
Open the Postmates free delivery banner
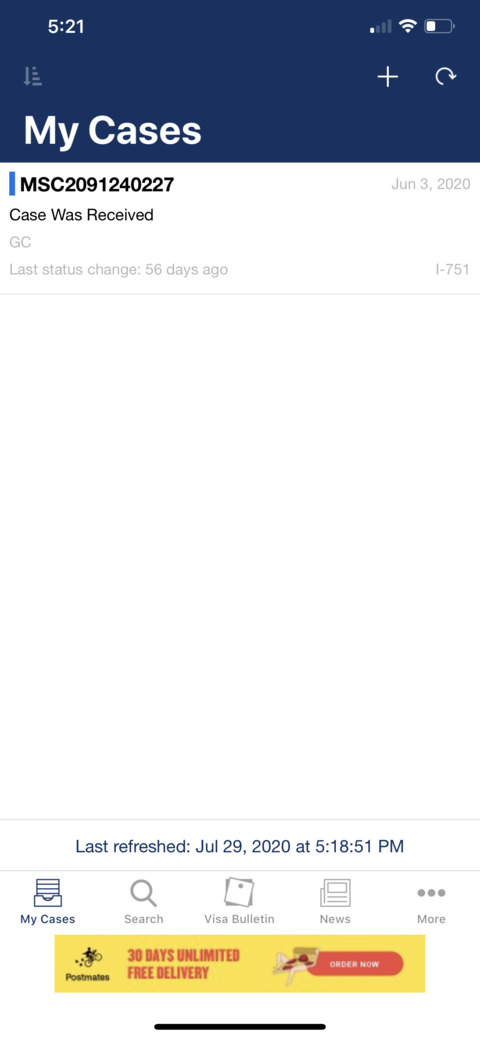point(240,963)
